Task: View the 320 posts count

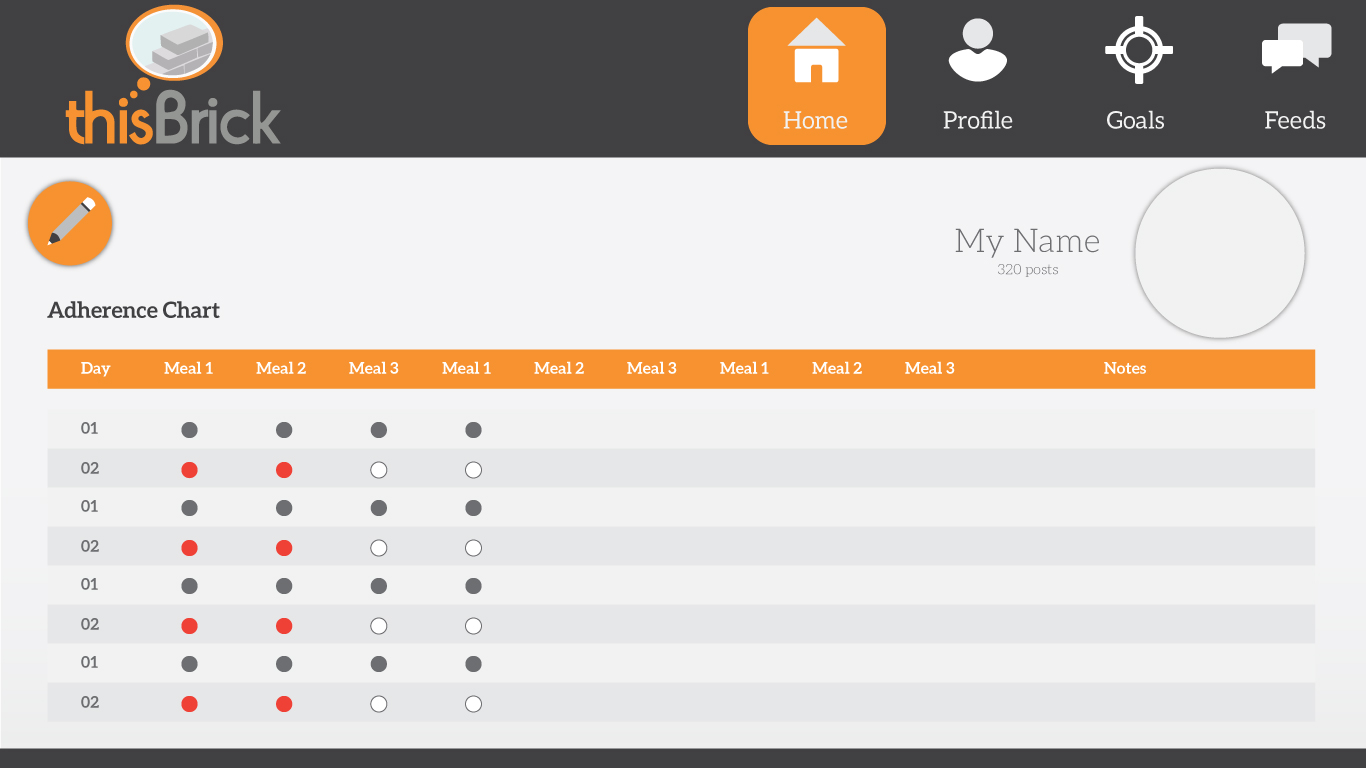Action: (1027, 270)
